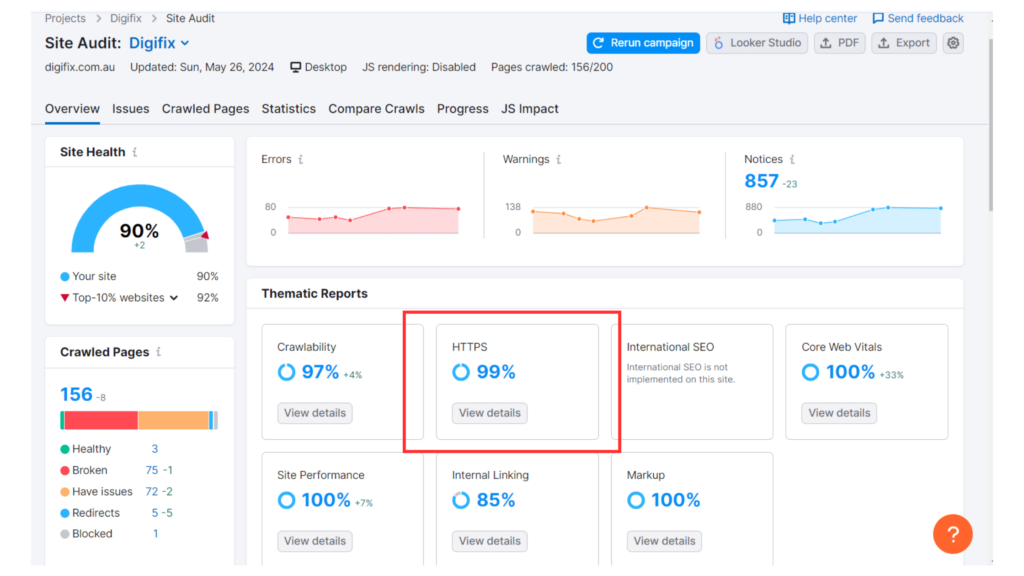The width and height of the screenshot is (1024, 576).
Task: Click the Markup progress ring icon
Action: (x=635, y=500)
